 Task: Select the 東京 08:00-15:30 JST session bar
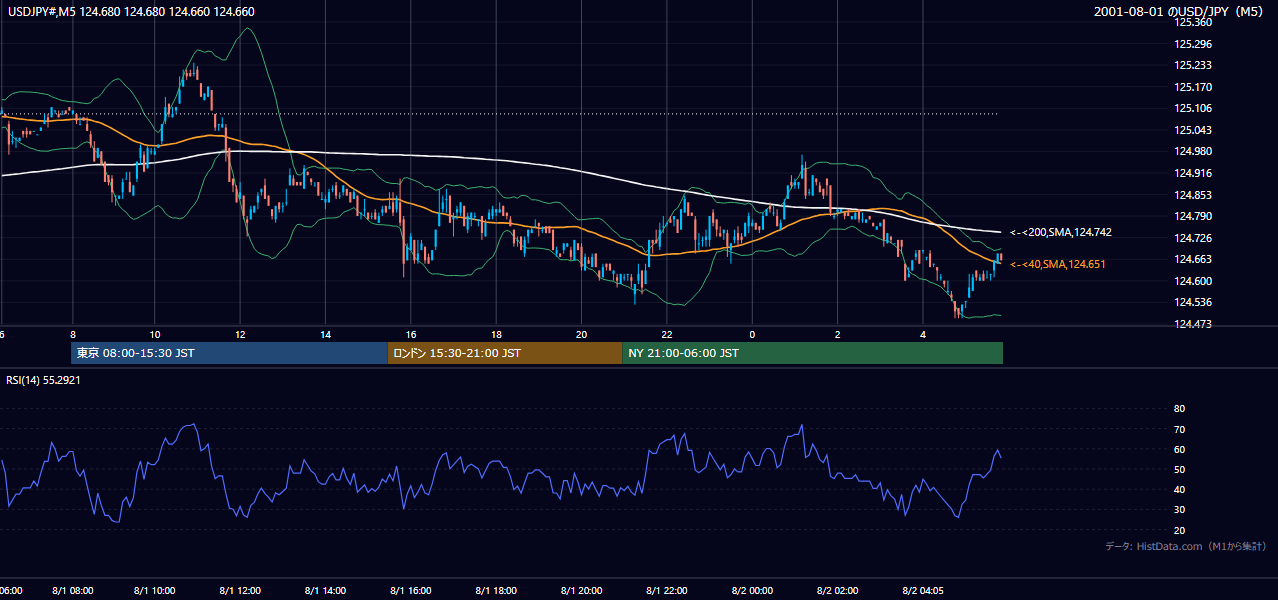229,353
